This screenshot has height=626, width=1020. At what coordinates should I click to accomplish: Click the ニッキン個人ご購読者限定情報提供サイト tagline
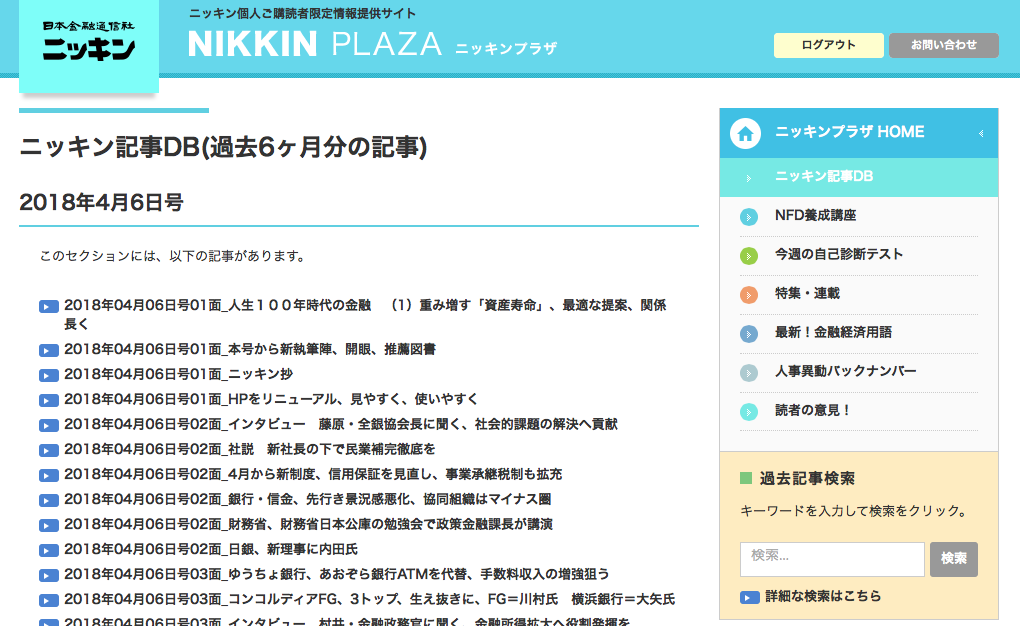pos(302,14)
